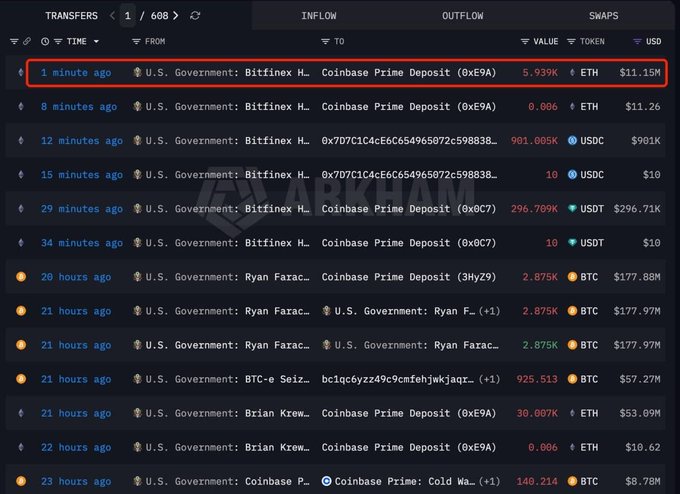
Task: Click USDC token icon in 15 minutes ago row
Action: pos(572,175)
